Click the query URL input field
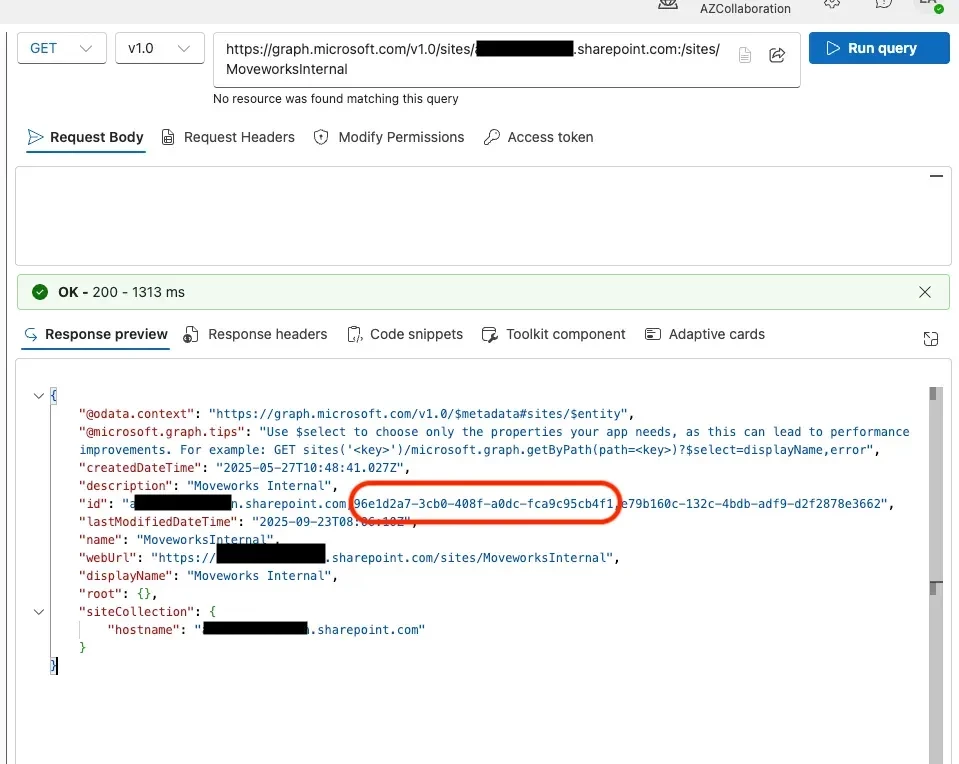The image size is (959, 764). click(506, 59)
